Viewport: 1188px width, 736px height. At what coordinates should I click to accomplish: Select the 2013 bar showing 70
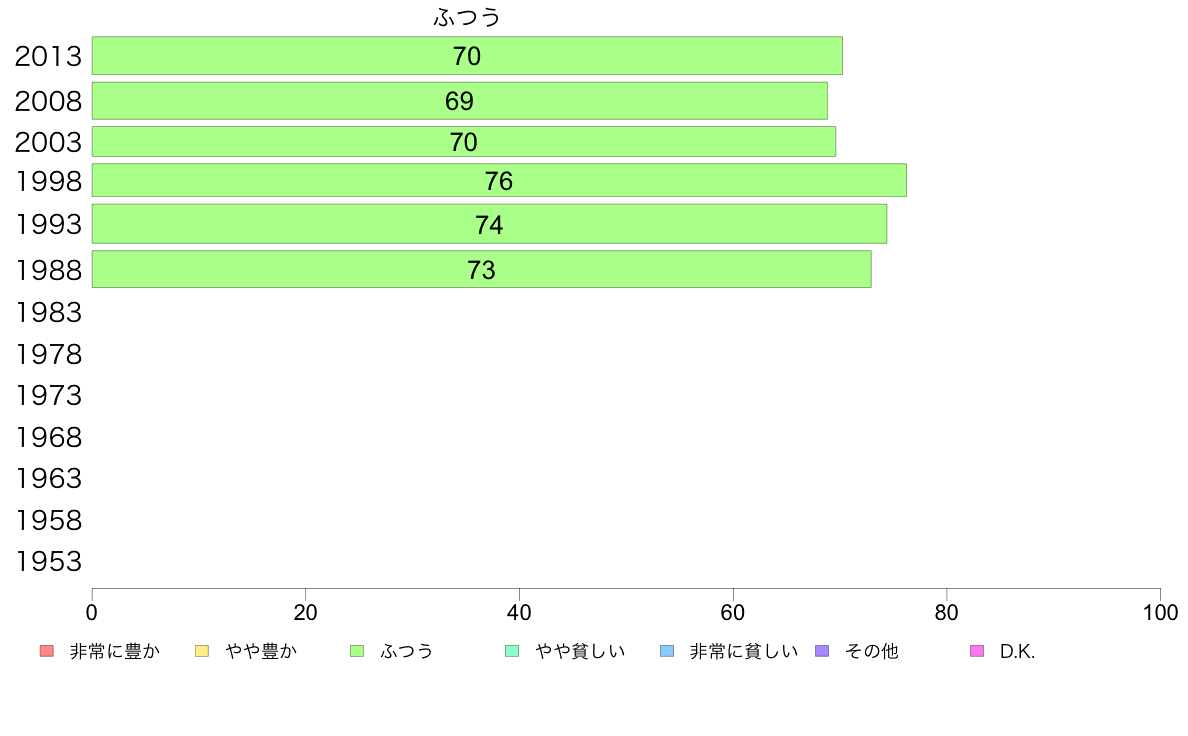pos(467,55)
